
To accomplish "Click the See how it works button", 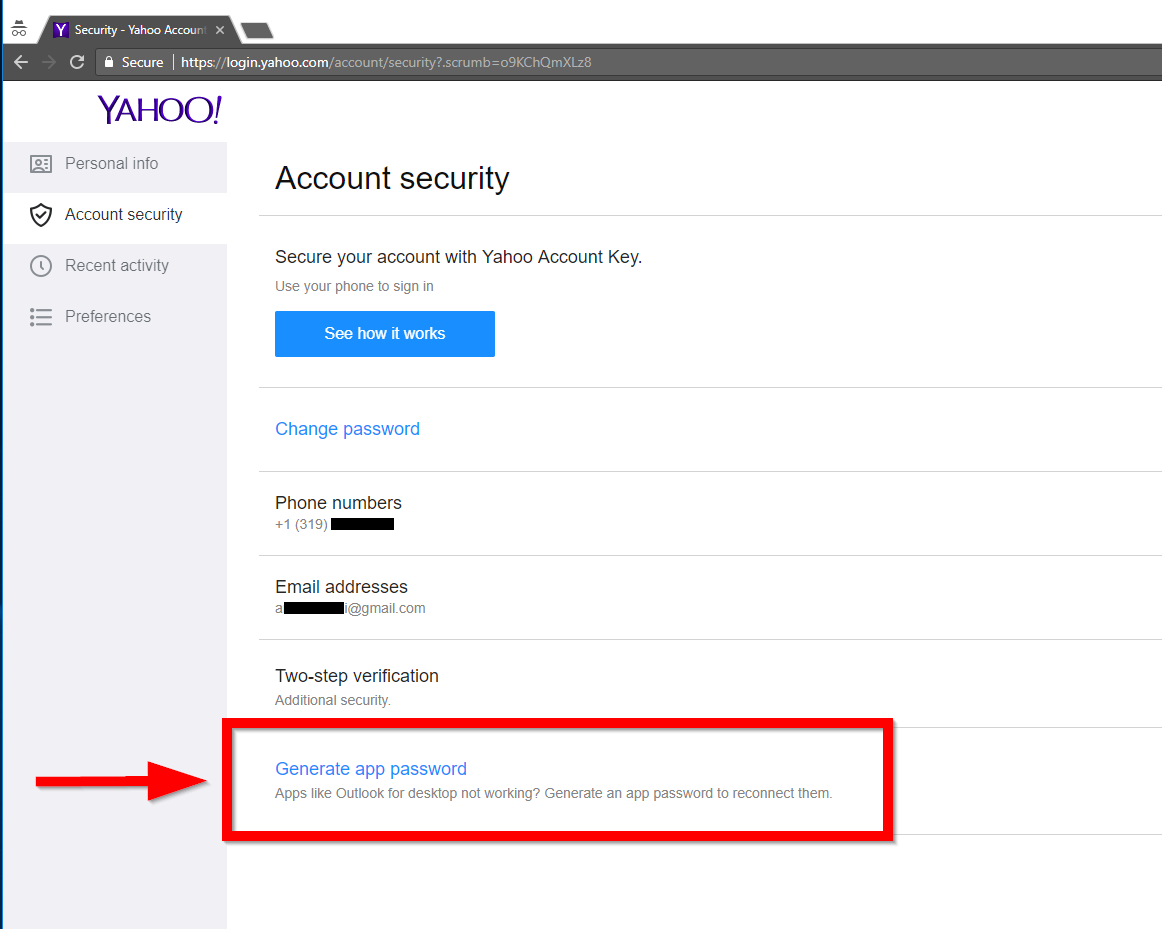I will coord(385,334).
